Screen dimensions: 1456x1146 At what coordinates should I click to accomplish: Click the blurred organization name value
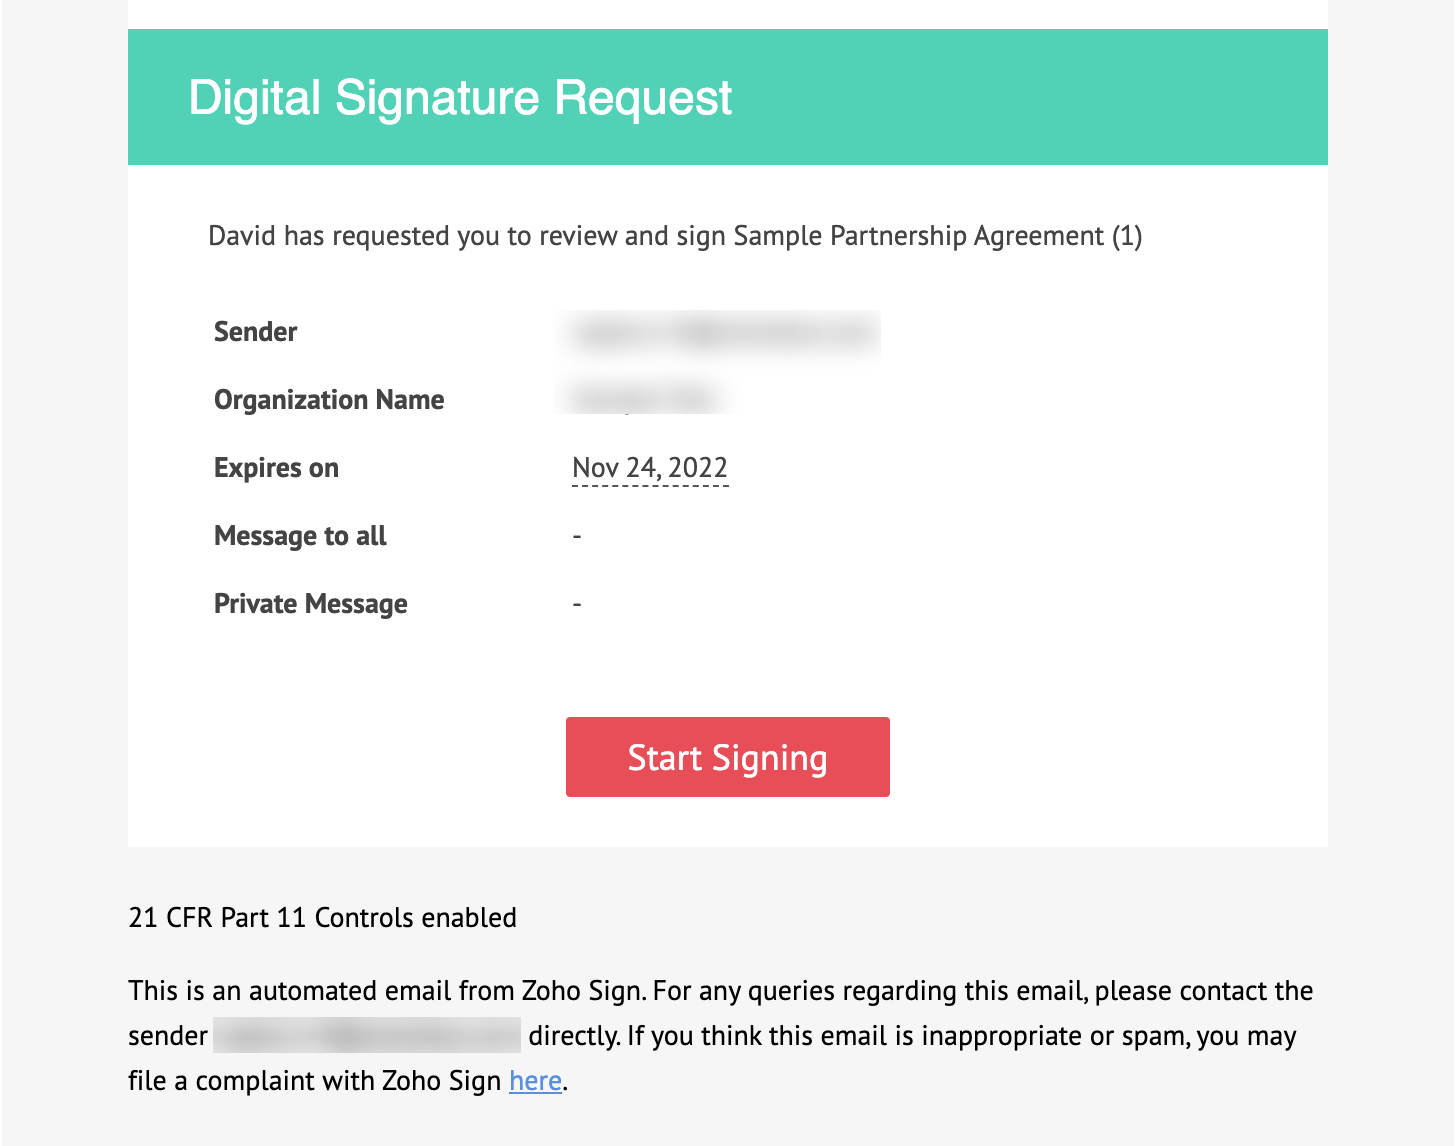pyautogui.click(x=643, y=398)
